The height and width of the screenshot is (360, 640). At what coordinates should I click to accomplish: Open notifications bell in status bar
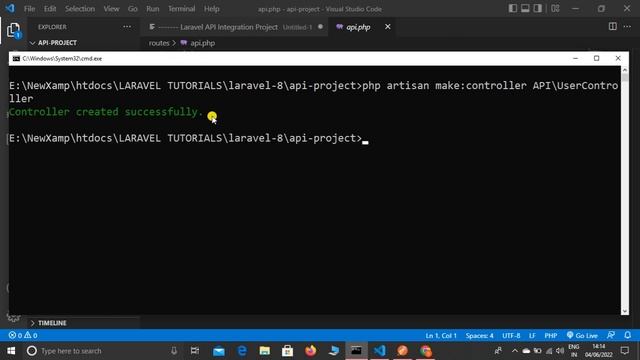tap(628, 335)
